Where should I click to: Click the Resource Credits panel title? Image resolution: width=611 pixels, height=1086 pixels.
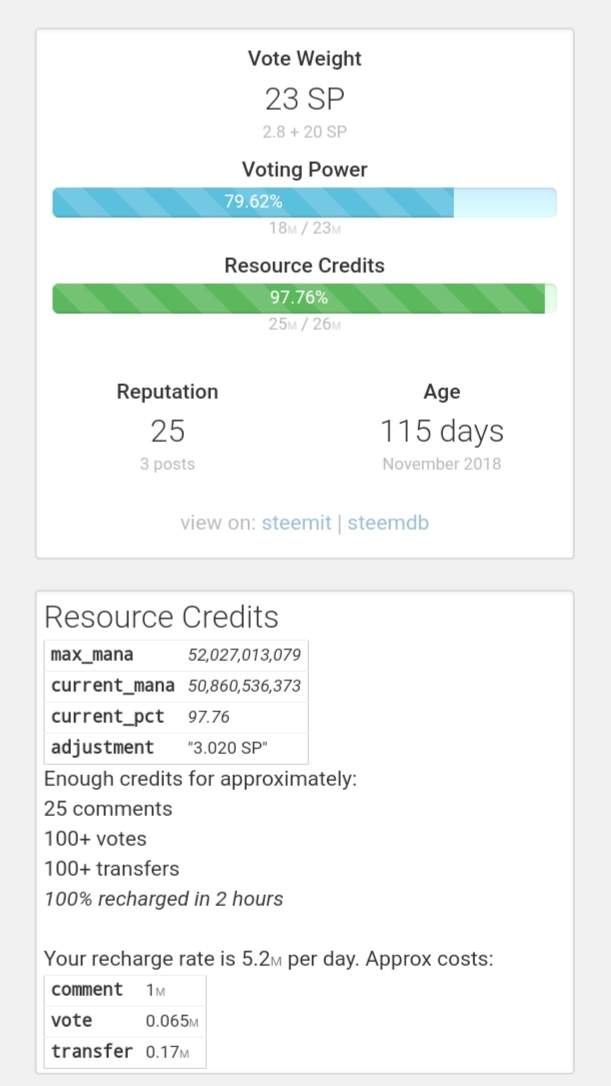click(x=161, y=617)
